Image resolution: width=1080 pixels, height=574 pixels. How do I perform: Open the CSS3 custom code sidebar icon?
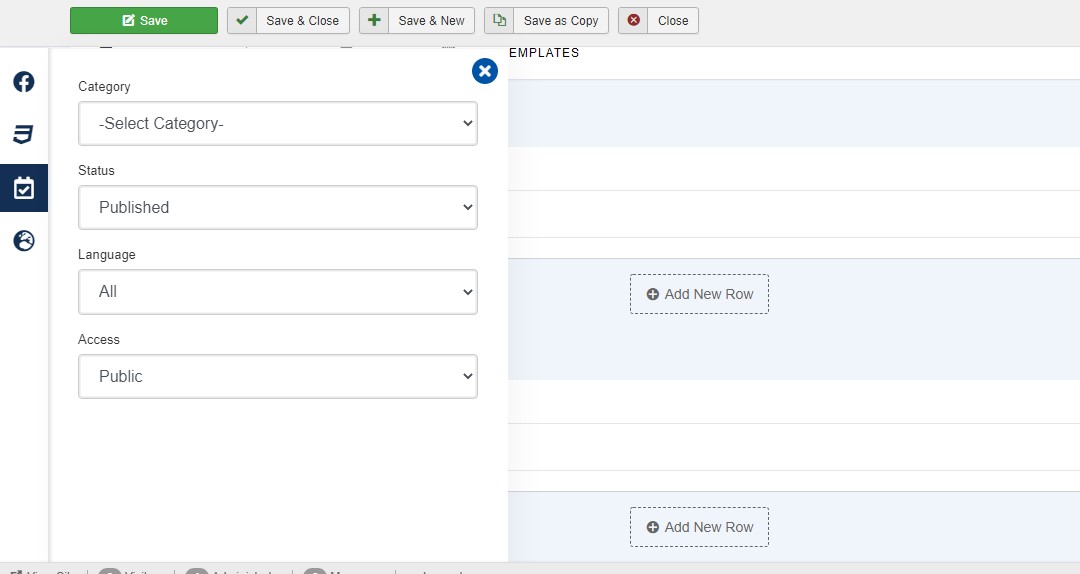(x=24, y=135)
